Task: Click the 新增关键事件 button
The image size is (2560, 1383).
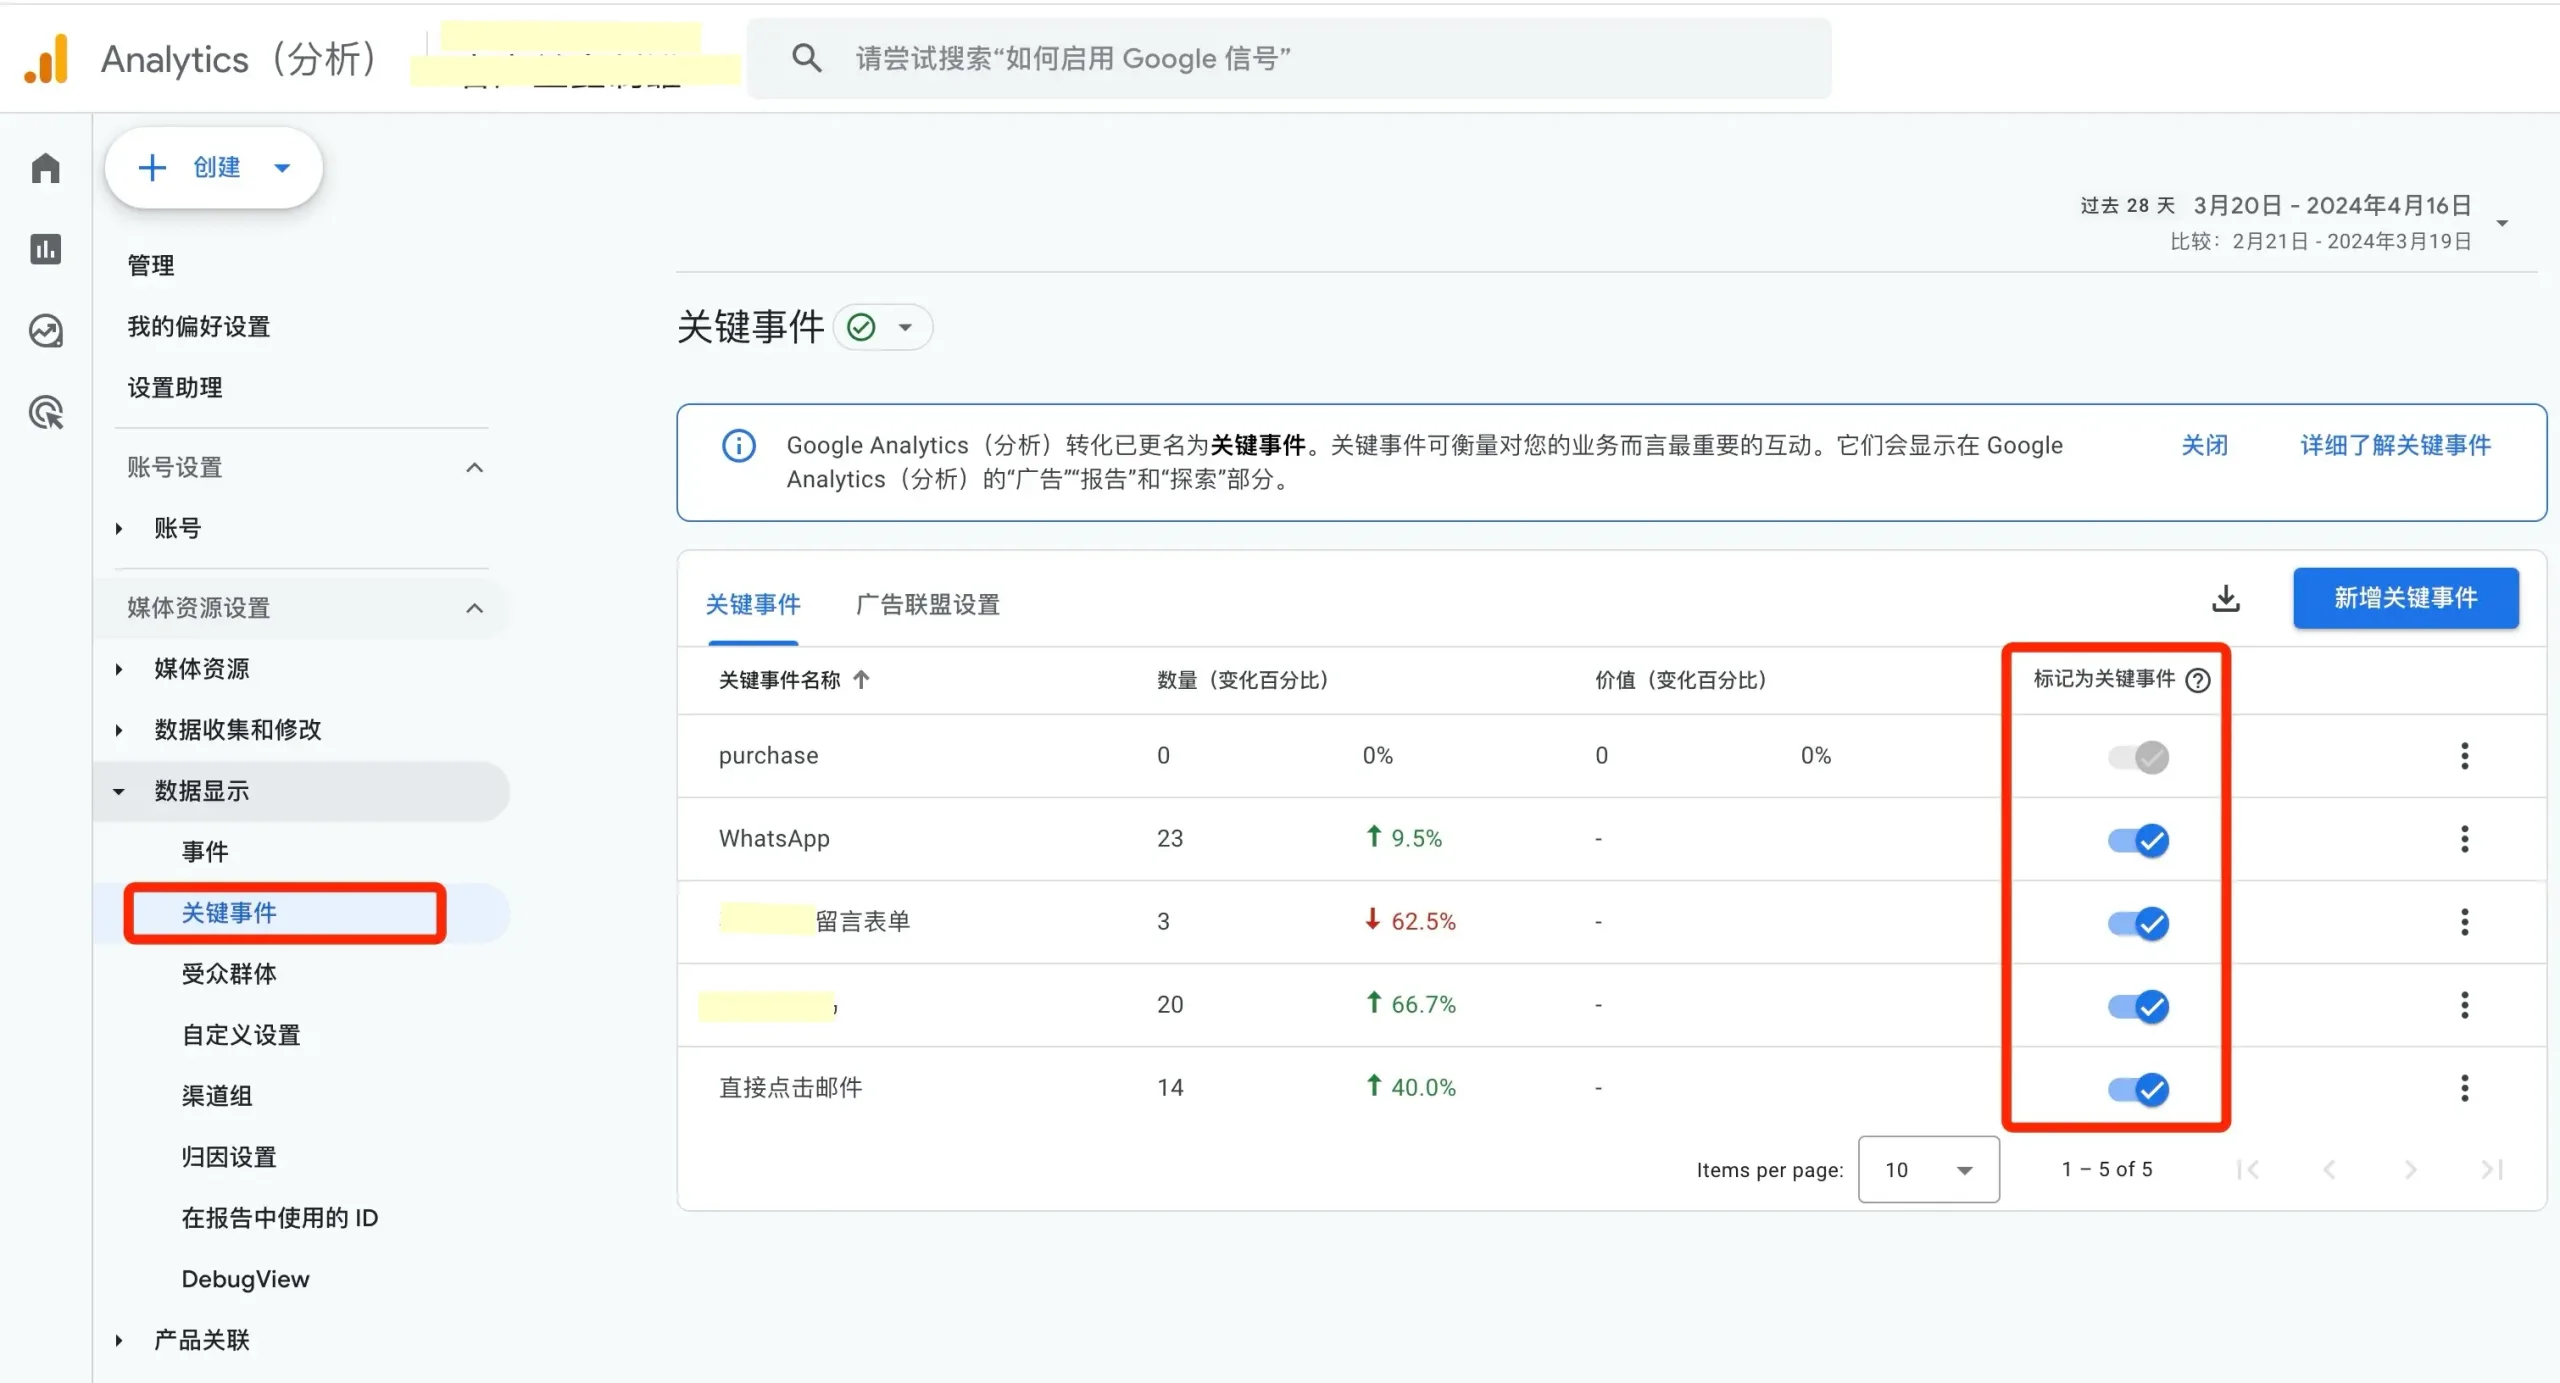Action: click(x=2405, y=598)
